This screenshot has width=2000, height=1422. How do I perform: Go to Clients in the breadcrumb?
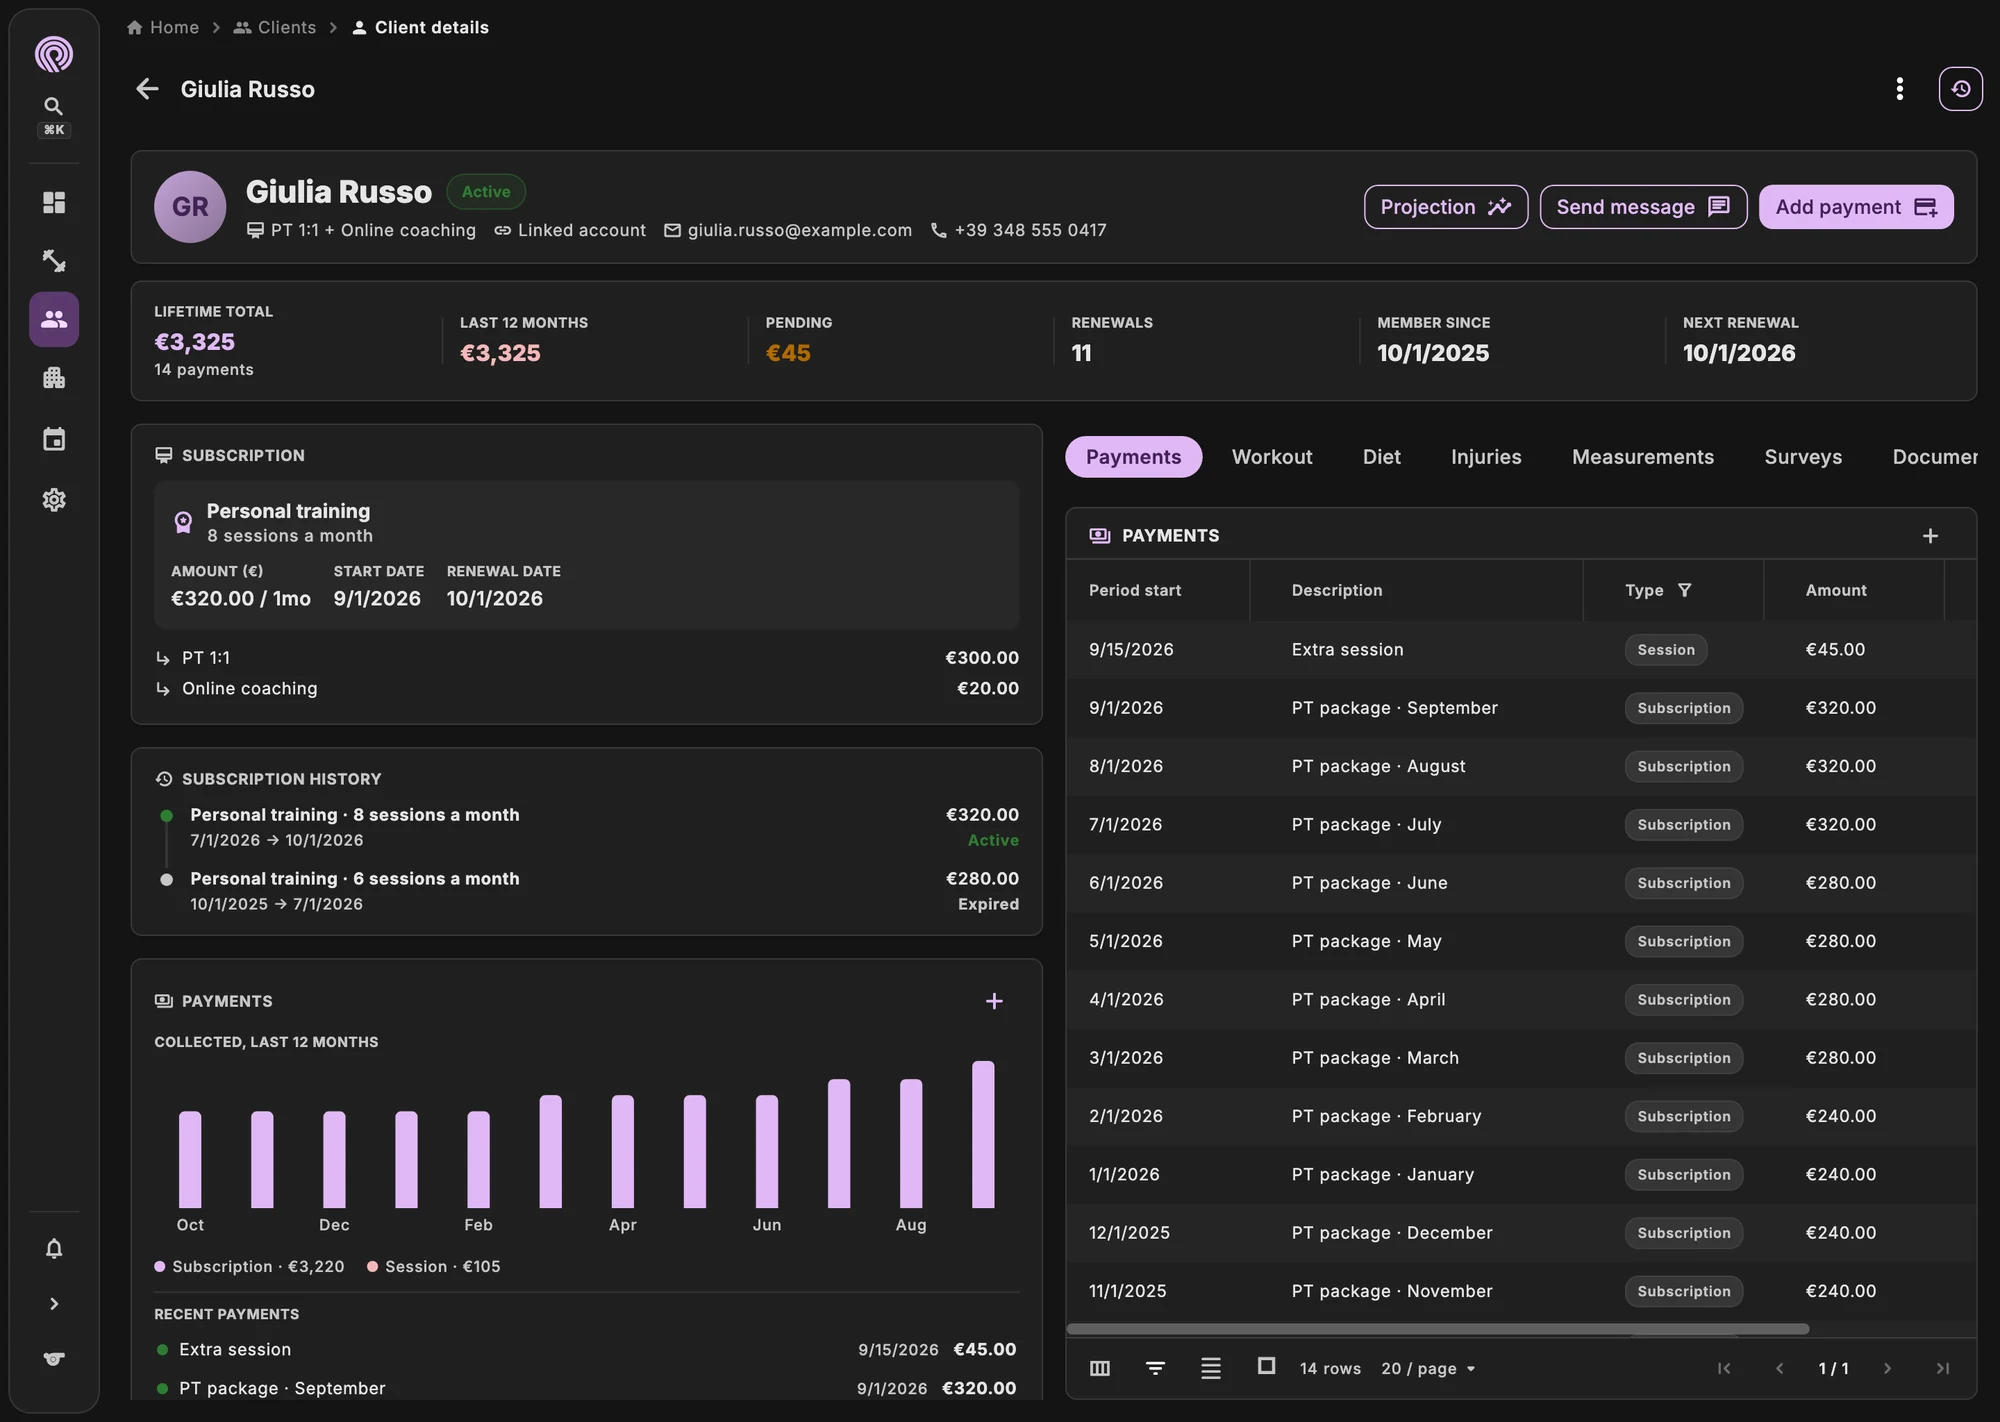(275, 27)
